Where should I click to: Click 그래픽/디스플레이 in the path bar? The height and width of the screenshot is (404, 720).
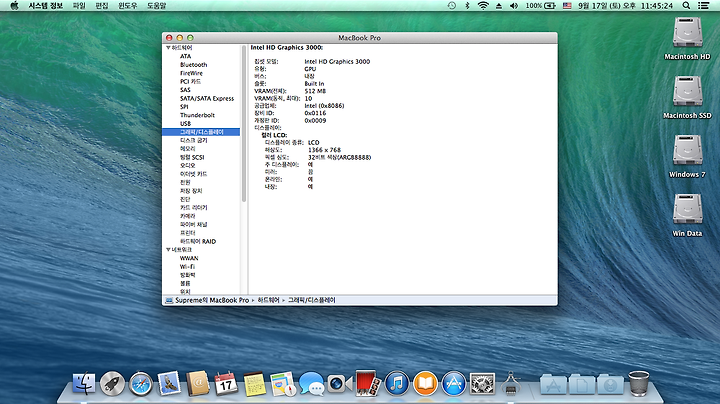click(311, 300)
